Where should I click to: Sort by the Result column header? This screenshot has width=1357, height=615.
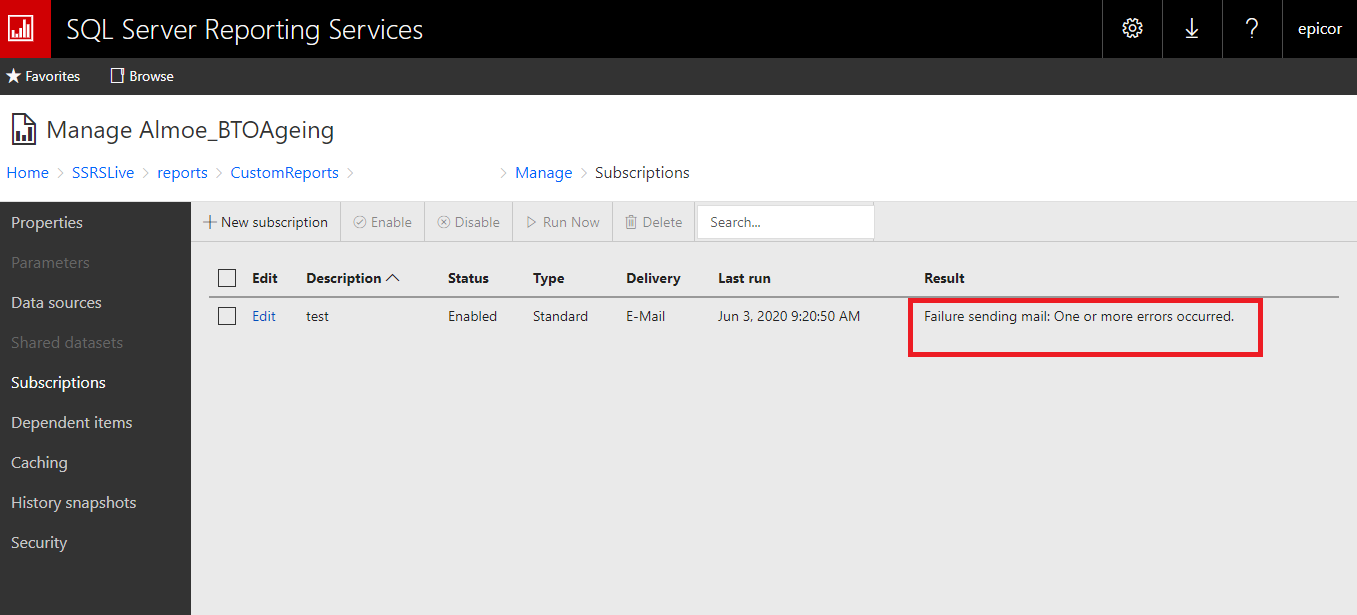tap(944, 278)
